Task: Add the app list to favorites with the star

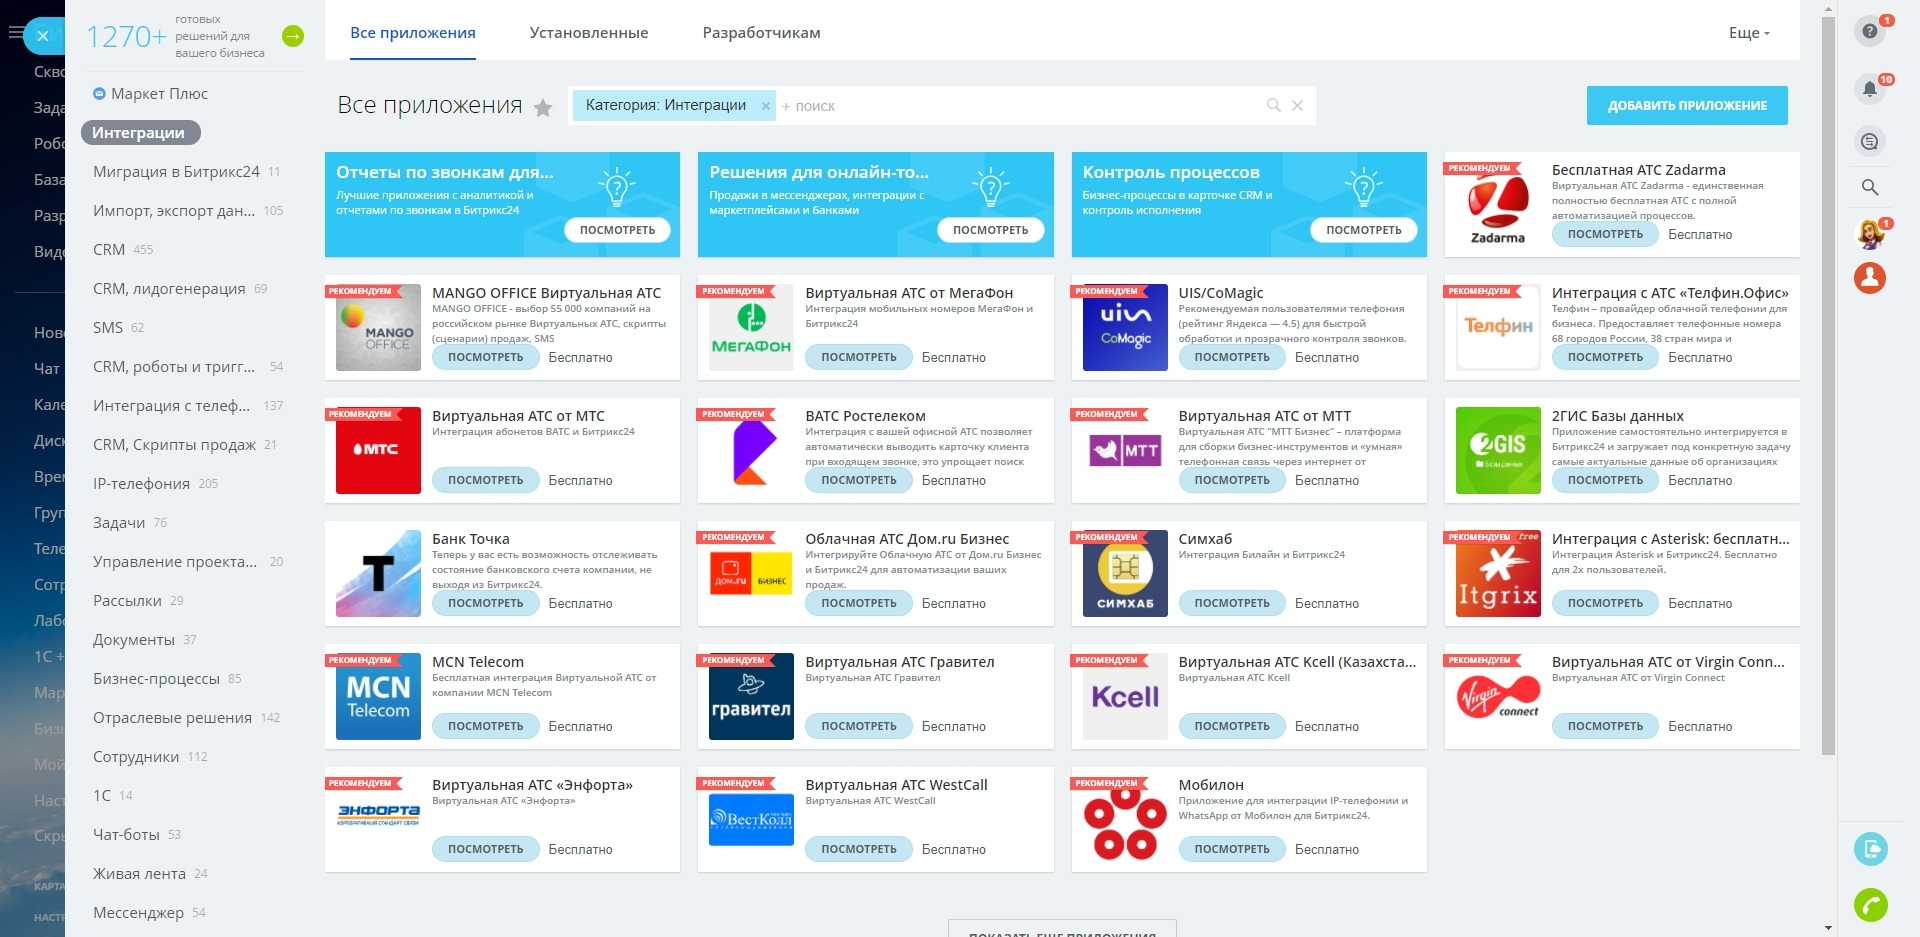Action: (543, 108)
